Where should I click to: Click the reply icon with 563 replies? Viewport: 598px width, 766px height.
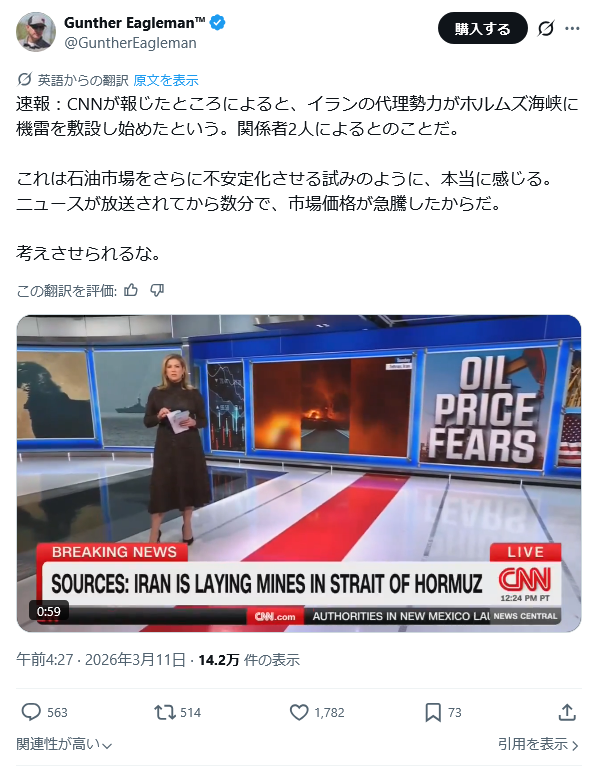click(31, 712)
